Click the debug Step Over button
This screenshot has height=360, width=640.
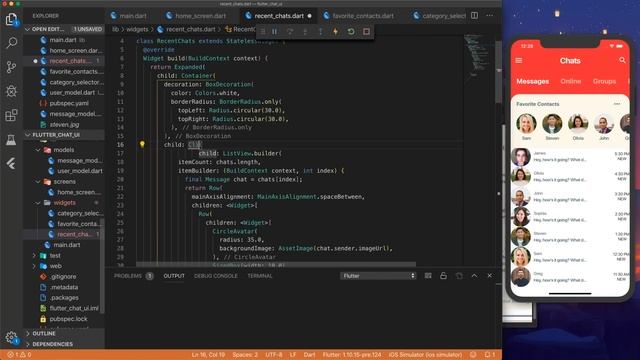[x=290, y=31]
